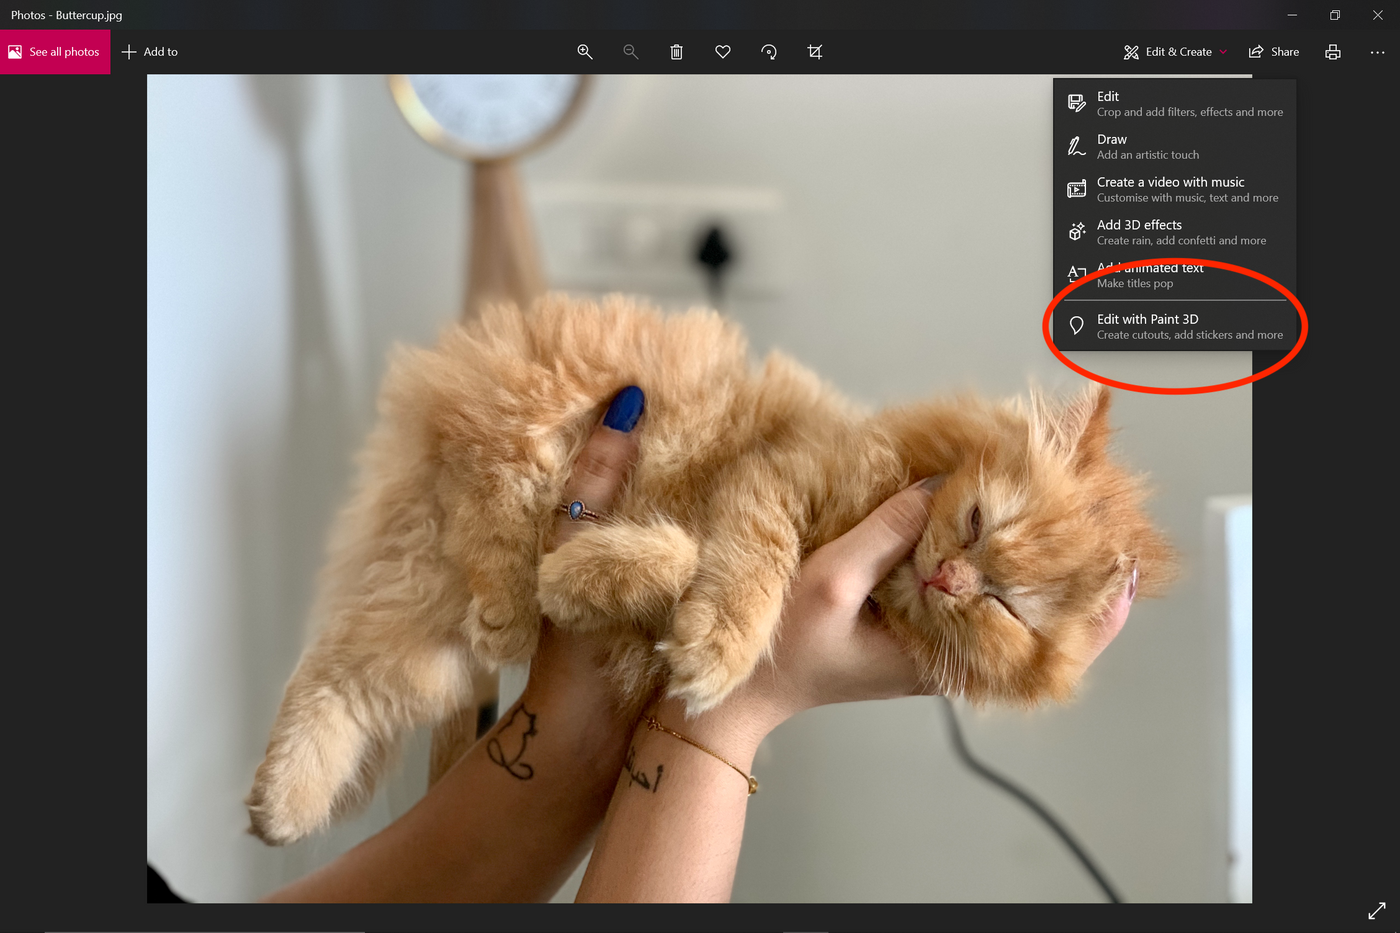Viewport: 1400px width, 933px height.
Task: Click the See all photos button
Action: 55,52
